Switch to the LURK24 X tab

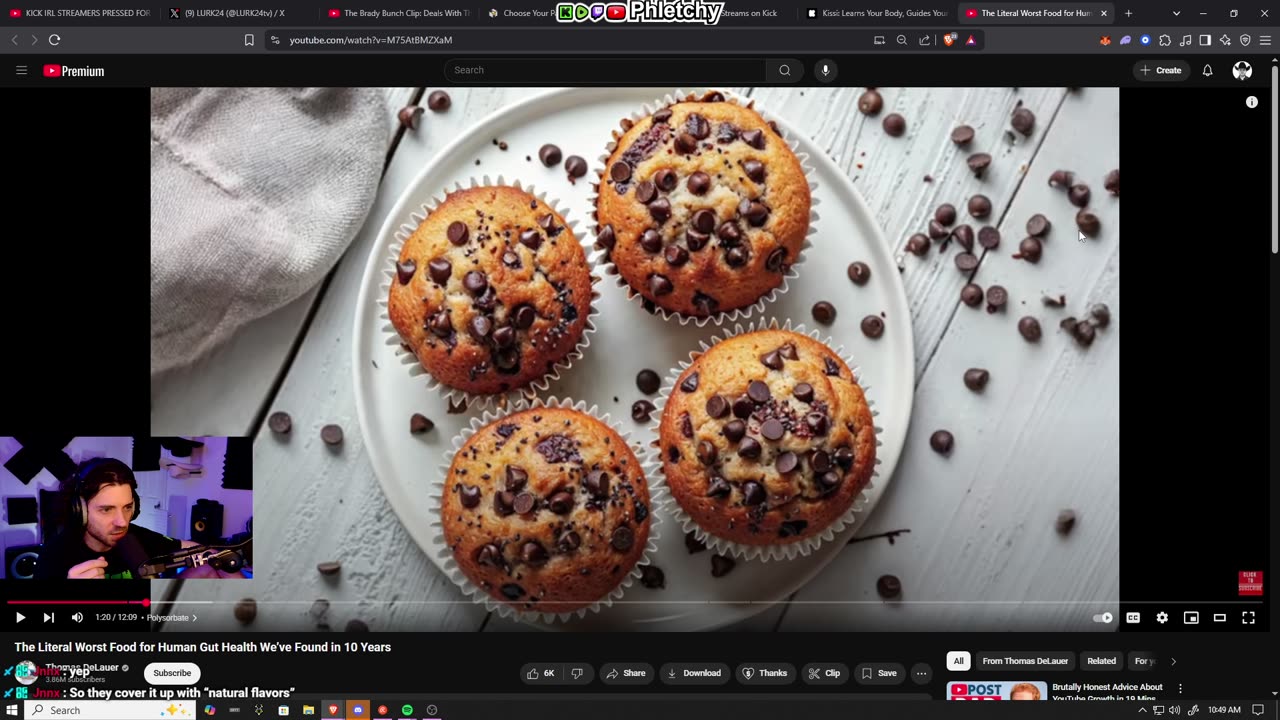236,13
